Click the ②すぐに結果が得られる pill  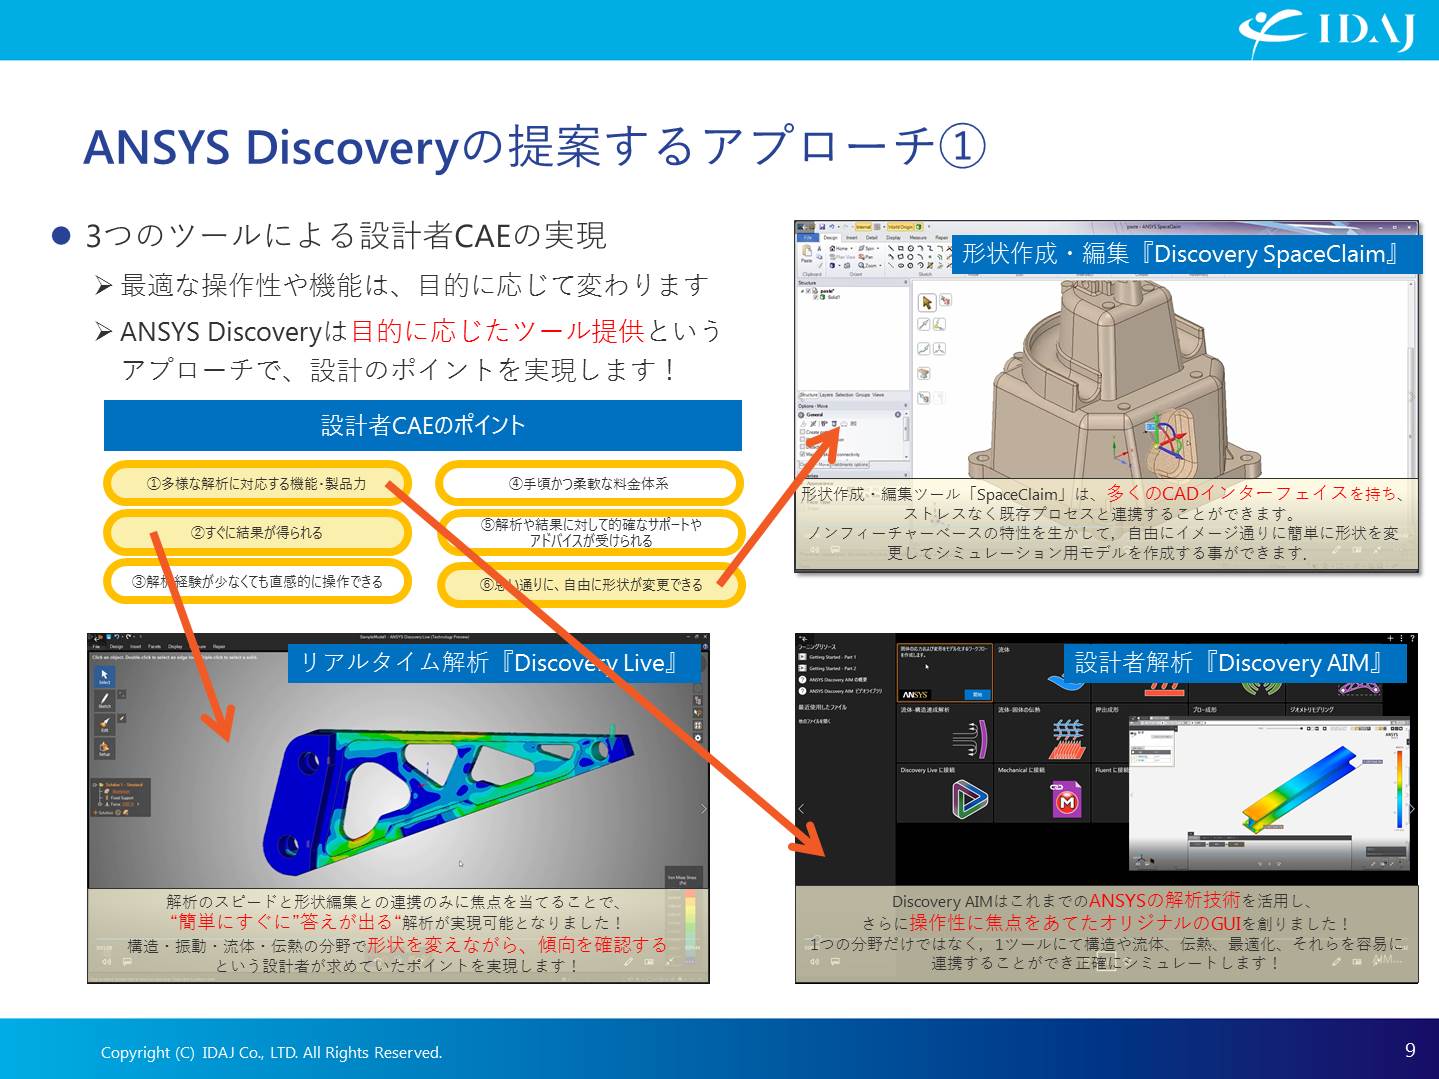coord(257,533)
